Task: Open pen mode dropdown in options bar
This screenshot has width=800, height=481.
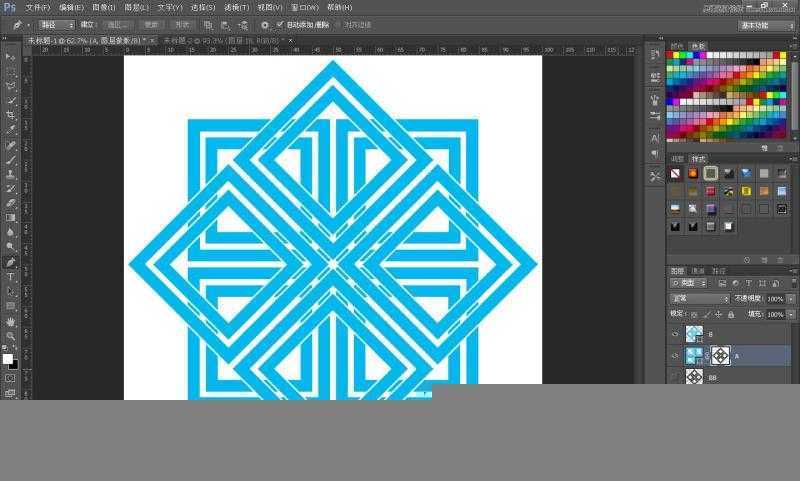Action: pos(57,24)
